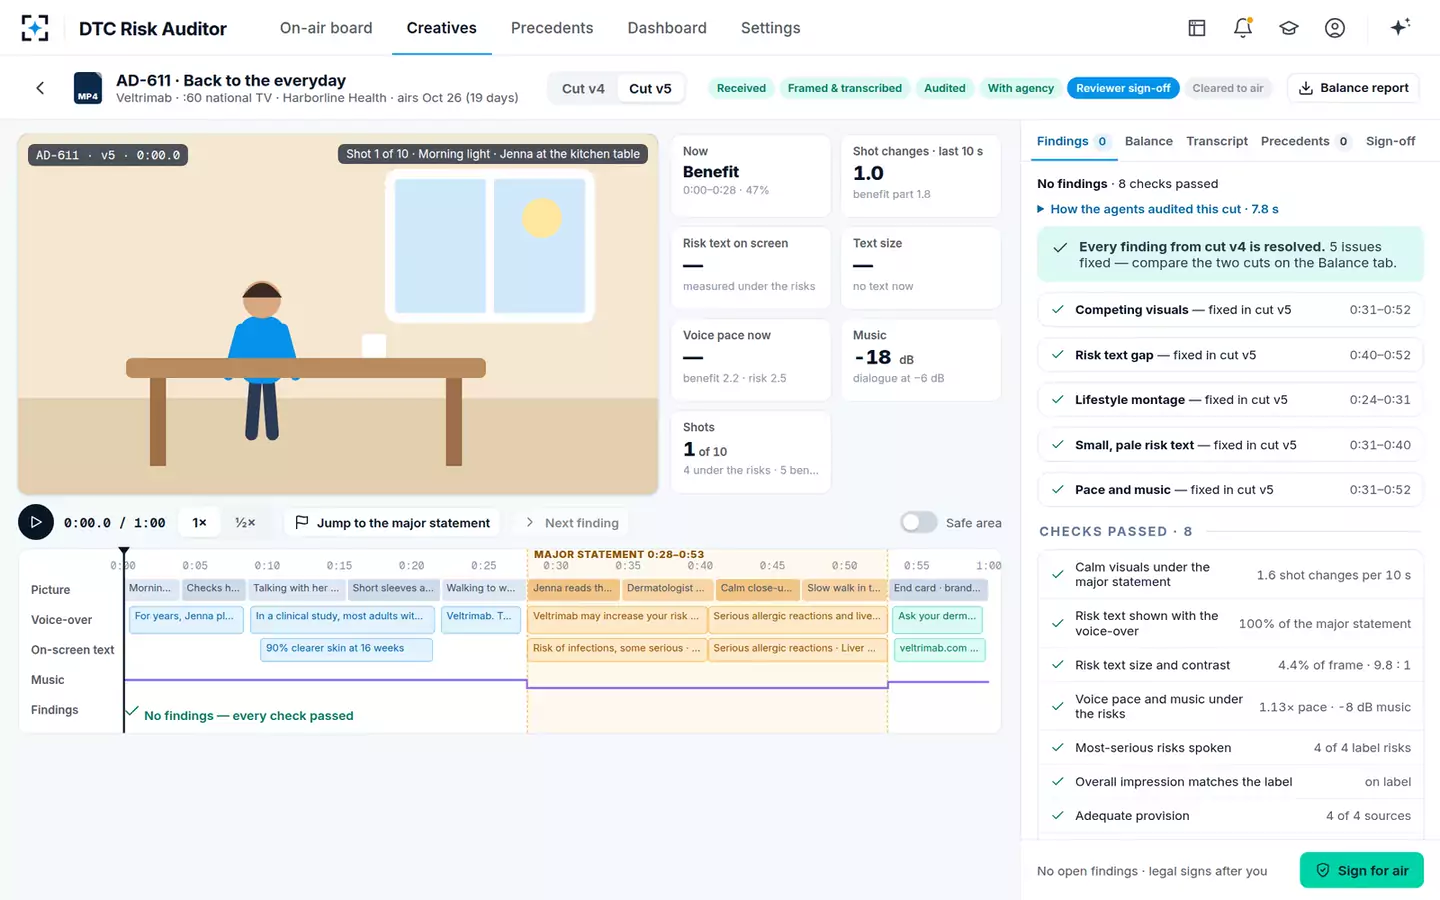Set playback speed to 1×

tap(200, 522)
